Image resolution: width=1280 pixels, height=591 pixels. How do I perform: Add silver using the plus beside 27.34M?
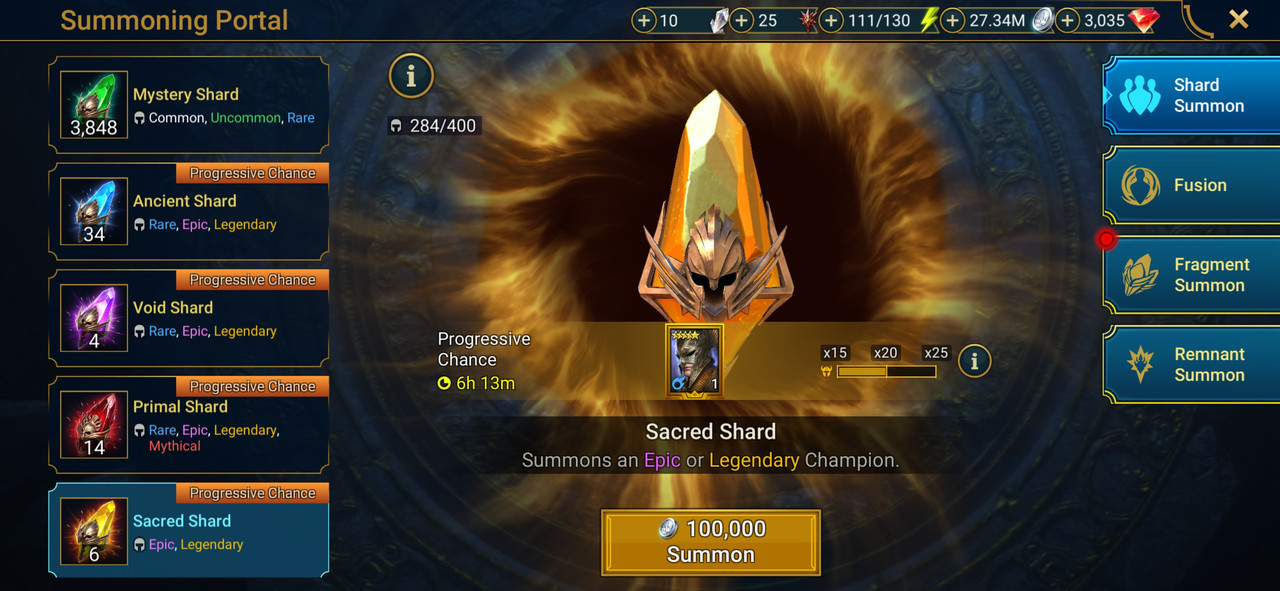point(953,20)
